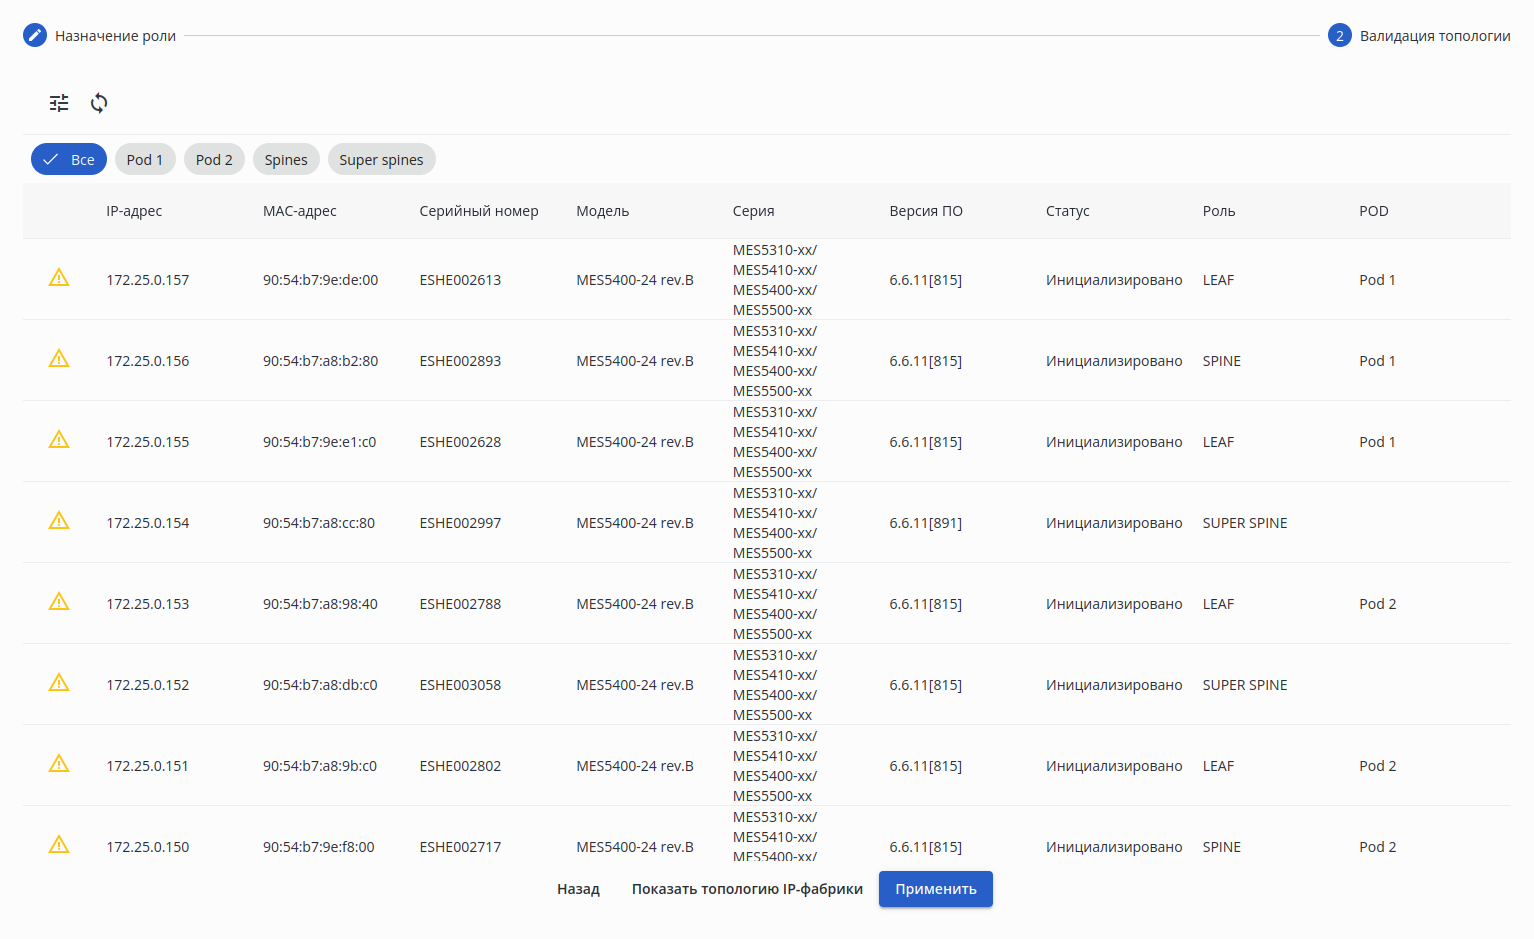Click the warning icon for 172.25.0.154
The image size is (1534, 939).
click(x=59, y=521)
